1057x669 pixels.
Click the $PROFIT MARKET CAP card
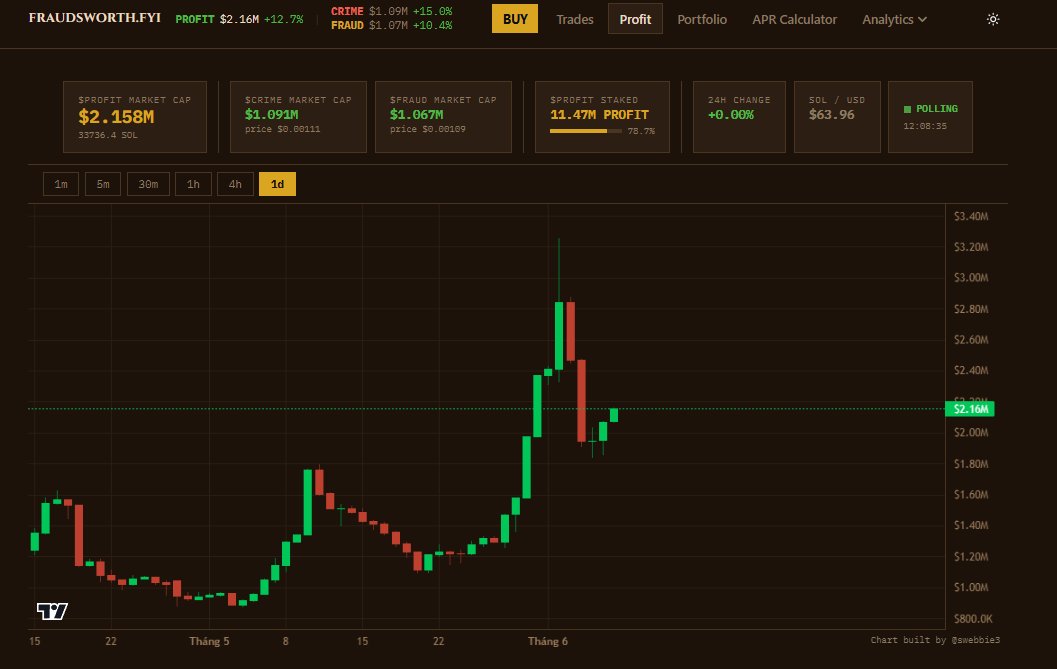coord(135,117)
